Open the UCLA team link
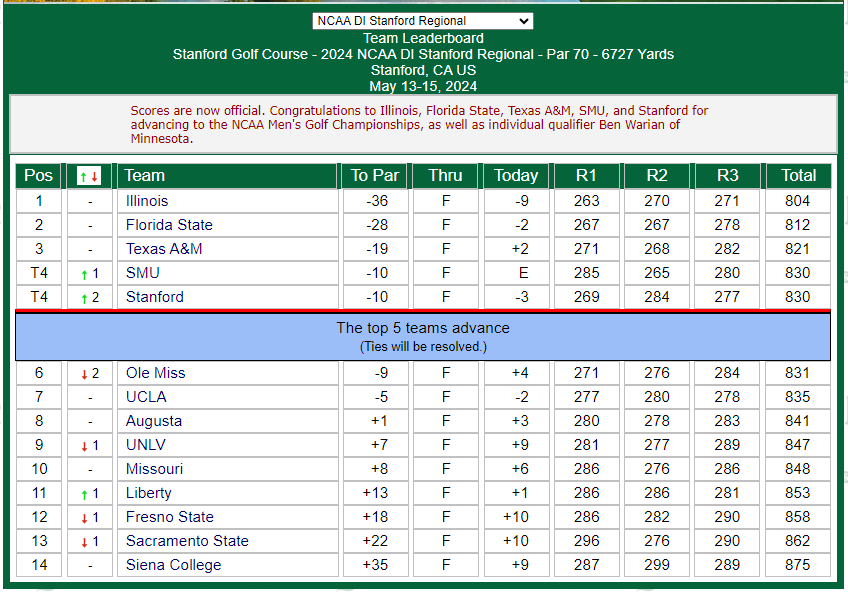Viewport: 848px width, 592px height. pyautogui.click(x=146, y=397)
